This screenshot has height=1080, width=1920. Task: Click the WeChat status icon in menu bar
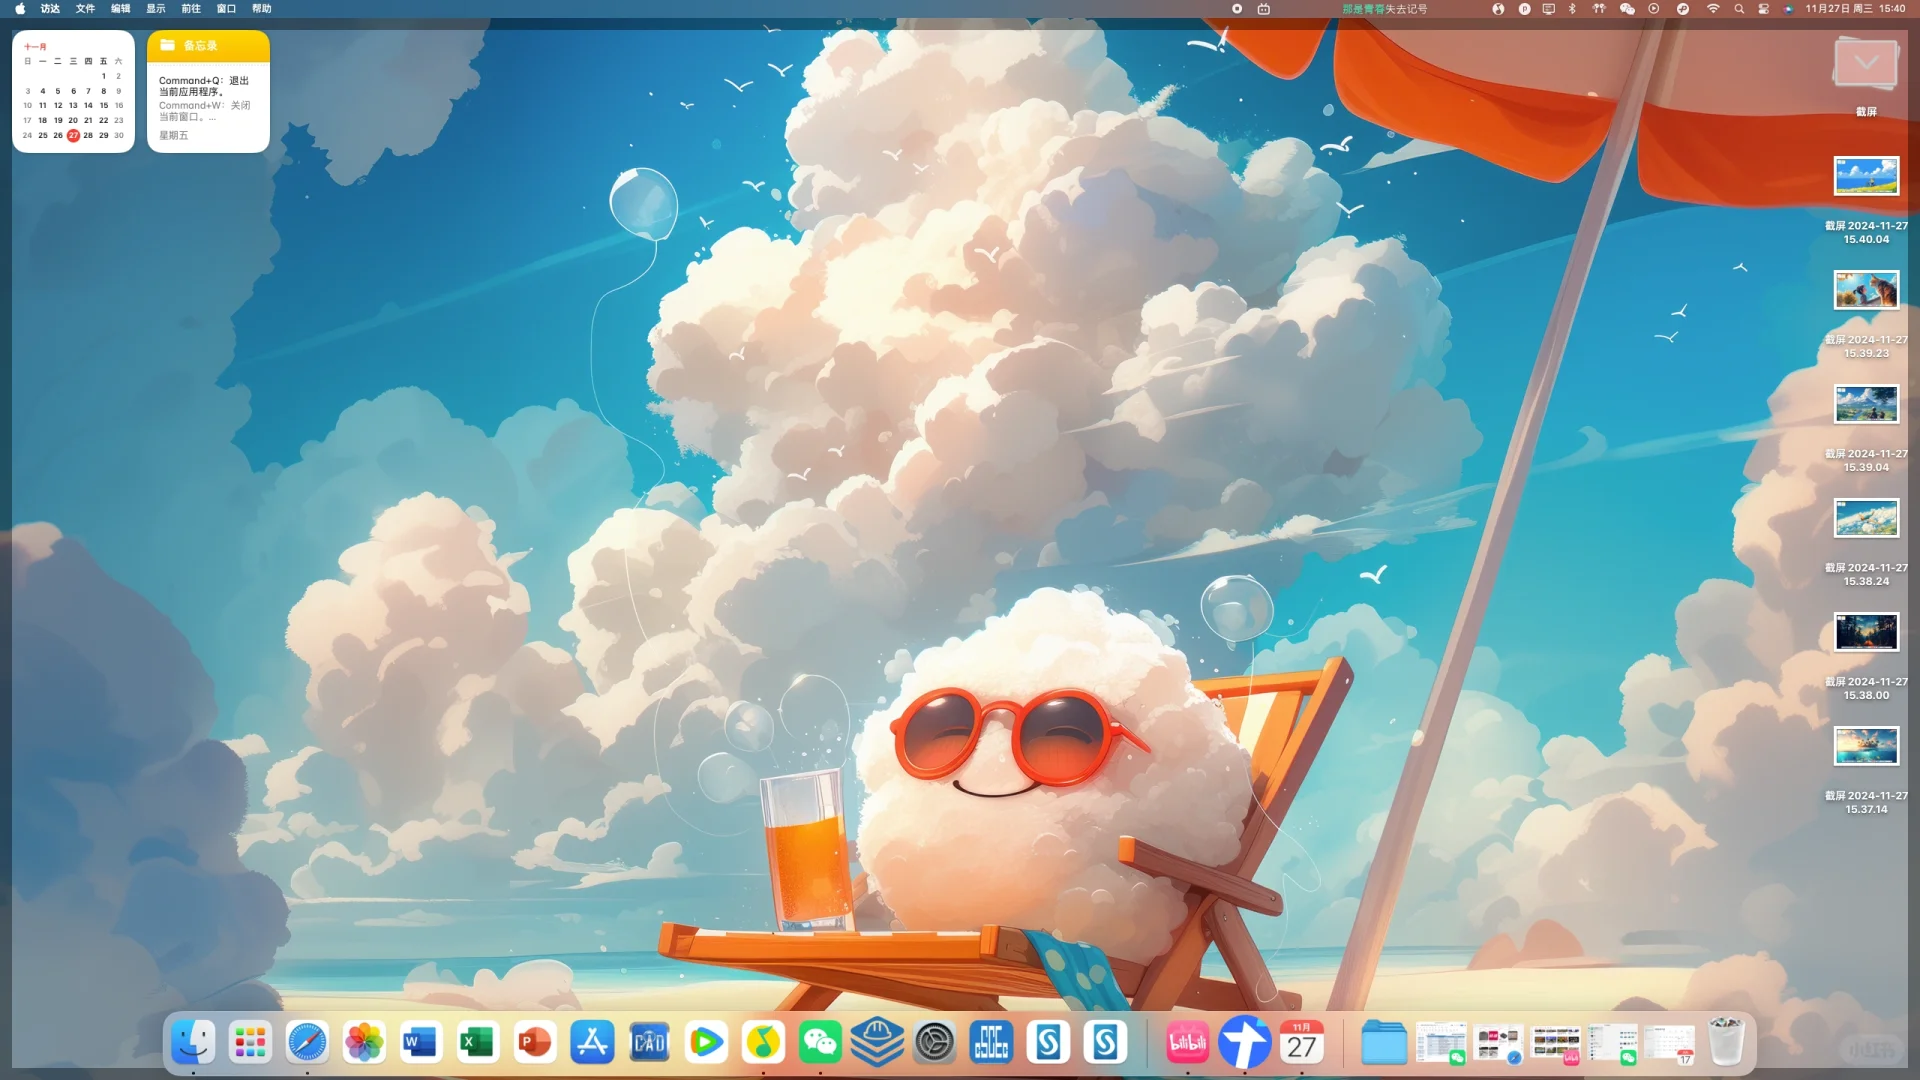(1627, 9)
